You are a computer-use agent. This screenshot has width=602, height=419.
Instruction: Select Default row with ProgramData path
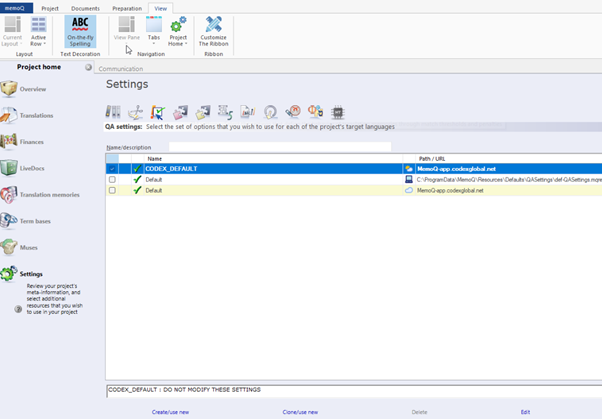point(354,179)
